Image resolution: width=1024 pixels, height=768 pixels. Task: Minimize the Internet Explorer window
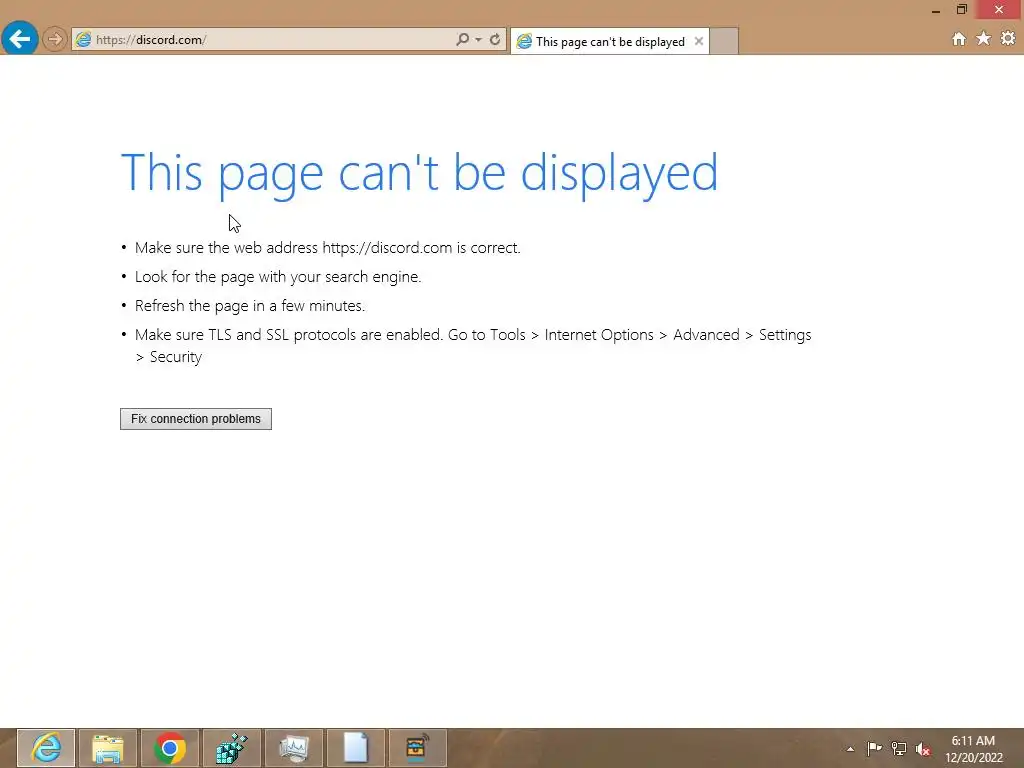pos(936,10)
